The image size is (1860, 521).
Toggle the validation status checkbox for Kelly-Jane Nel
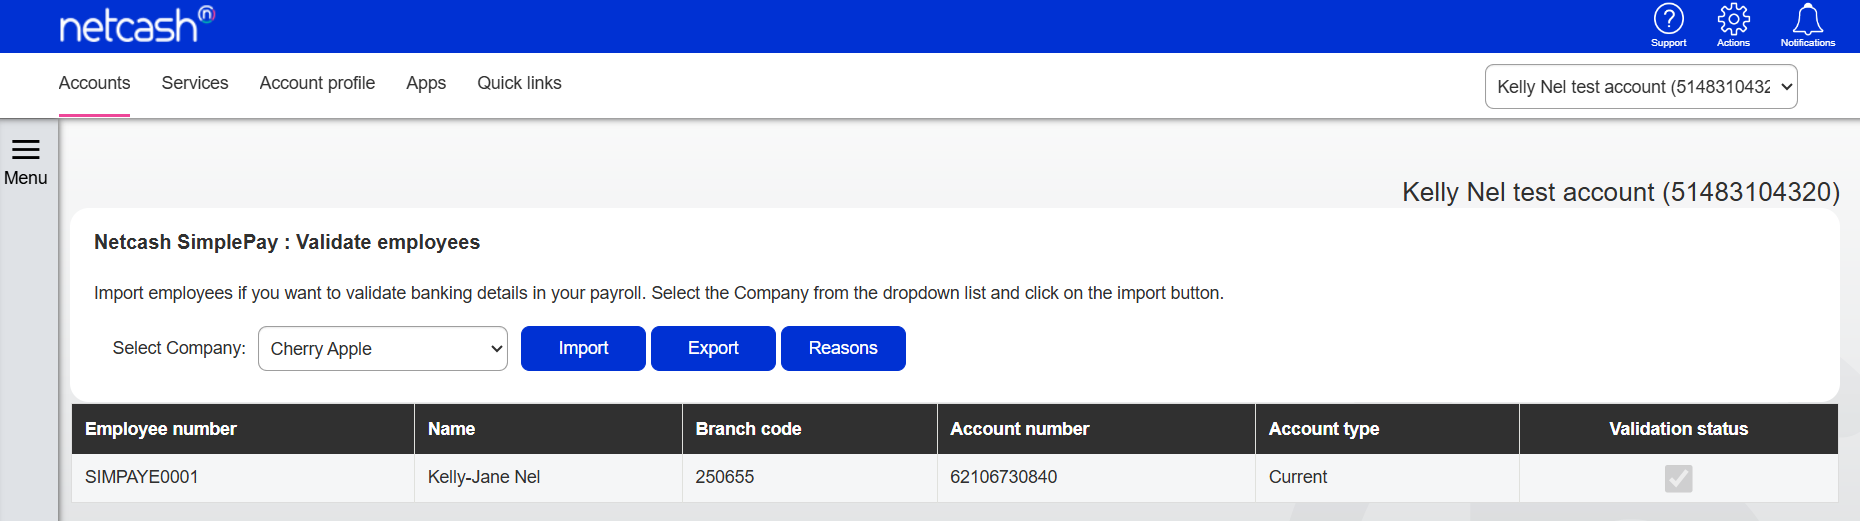tap(1678, 479)
